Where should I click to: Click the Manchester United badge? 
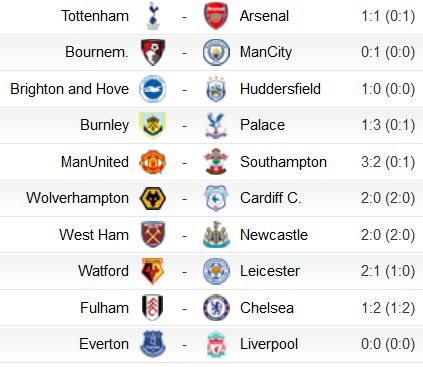coord(153,162)
